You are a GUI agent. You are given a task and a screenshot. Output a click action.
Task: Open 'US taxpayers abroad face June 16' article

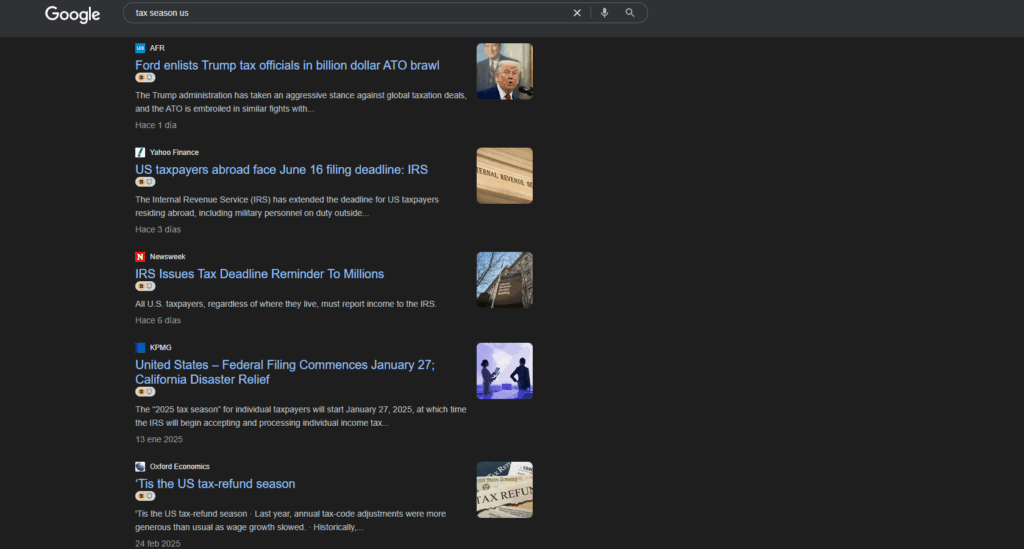(281, 170)
